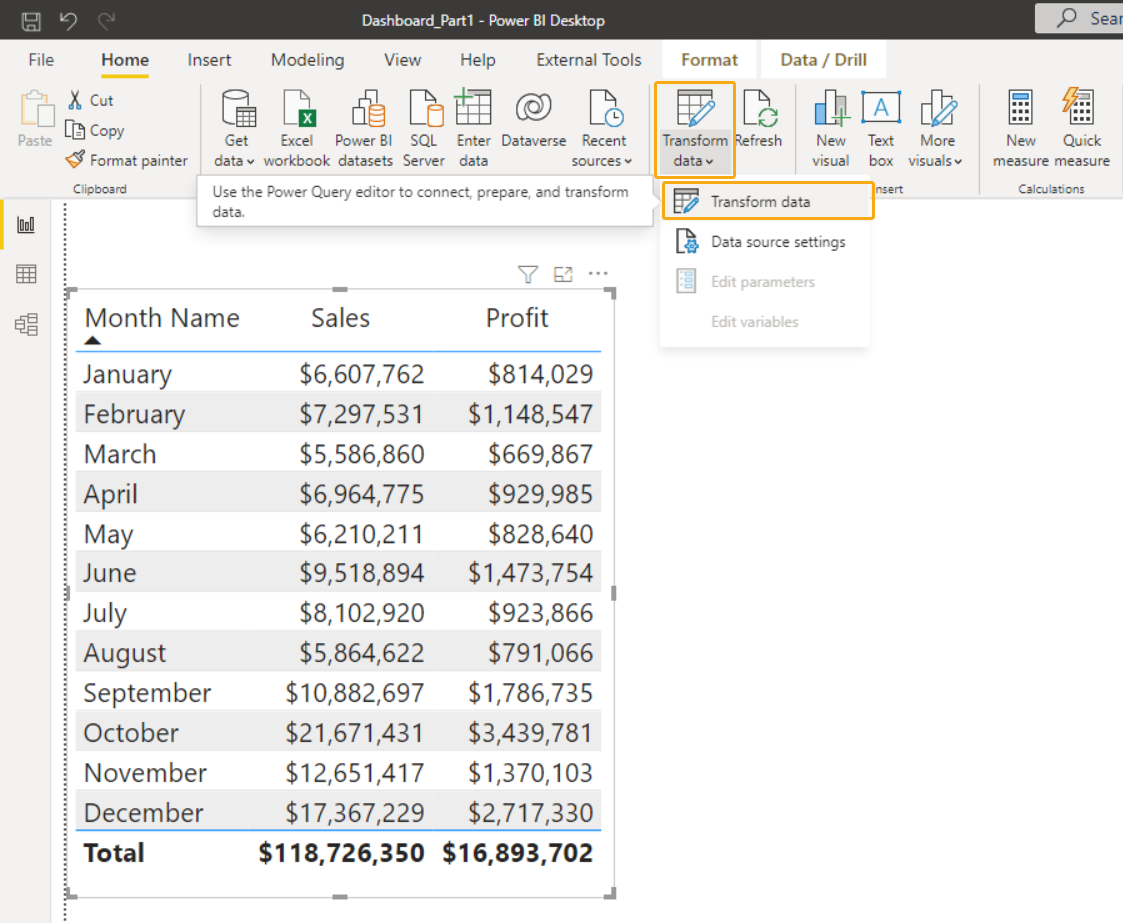The height and width of the screenshot is (923, 1123).
Task: Select the Home ribbon tab
Action: [x=125, y=60]
